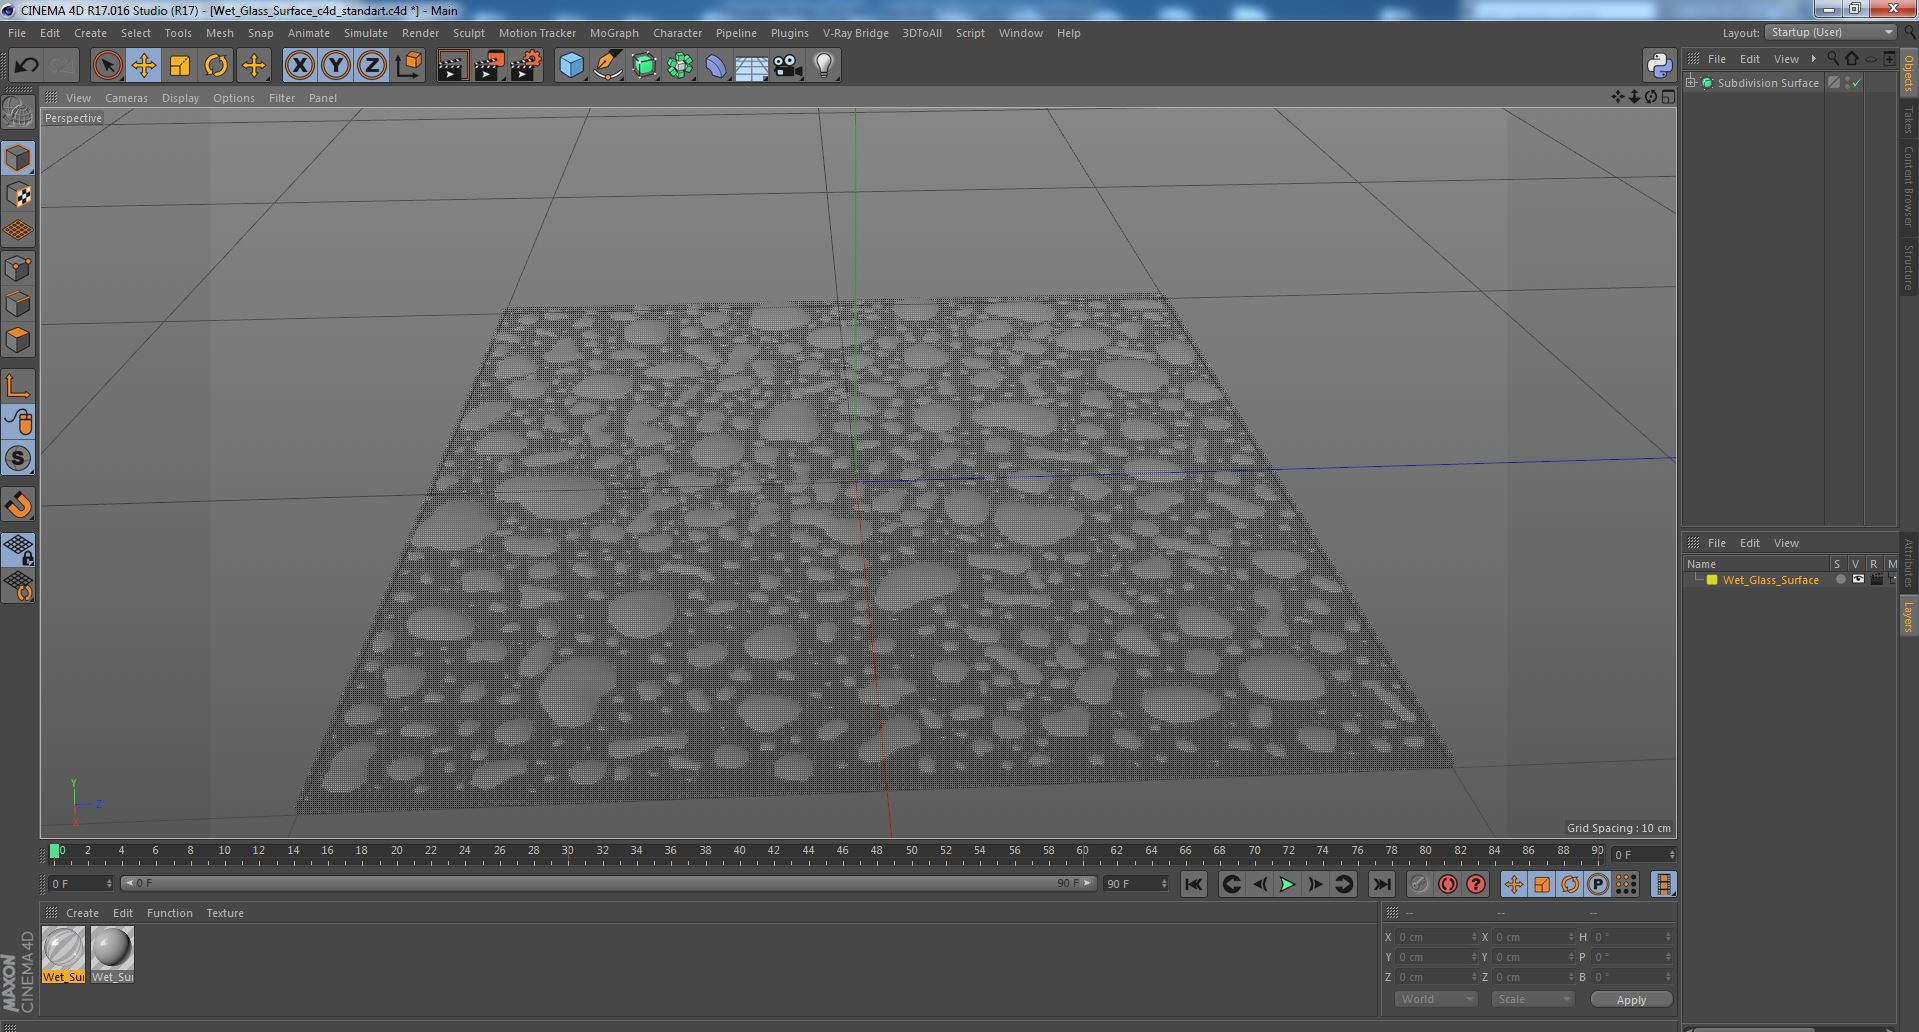Click the preview range slider bar

608,883
